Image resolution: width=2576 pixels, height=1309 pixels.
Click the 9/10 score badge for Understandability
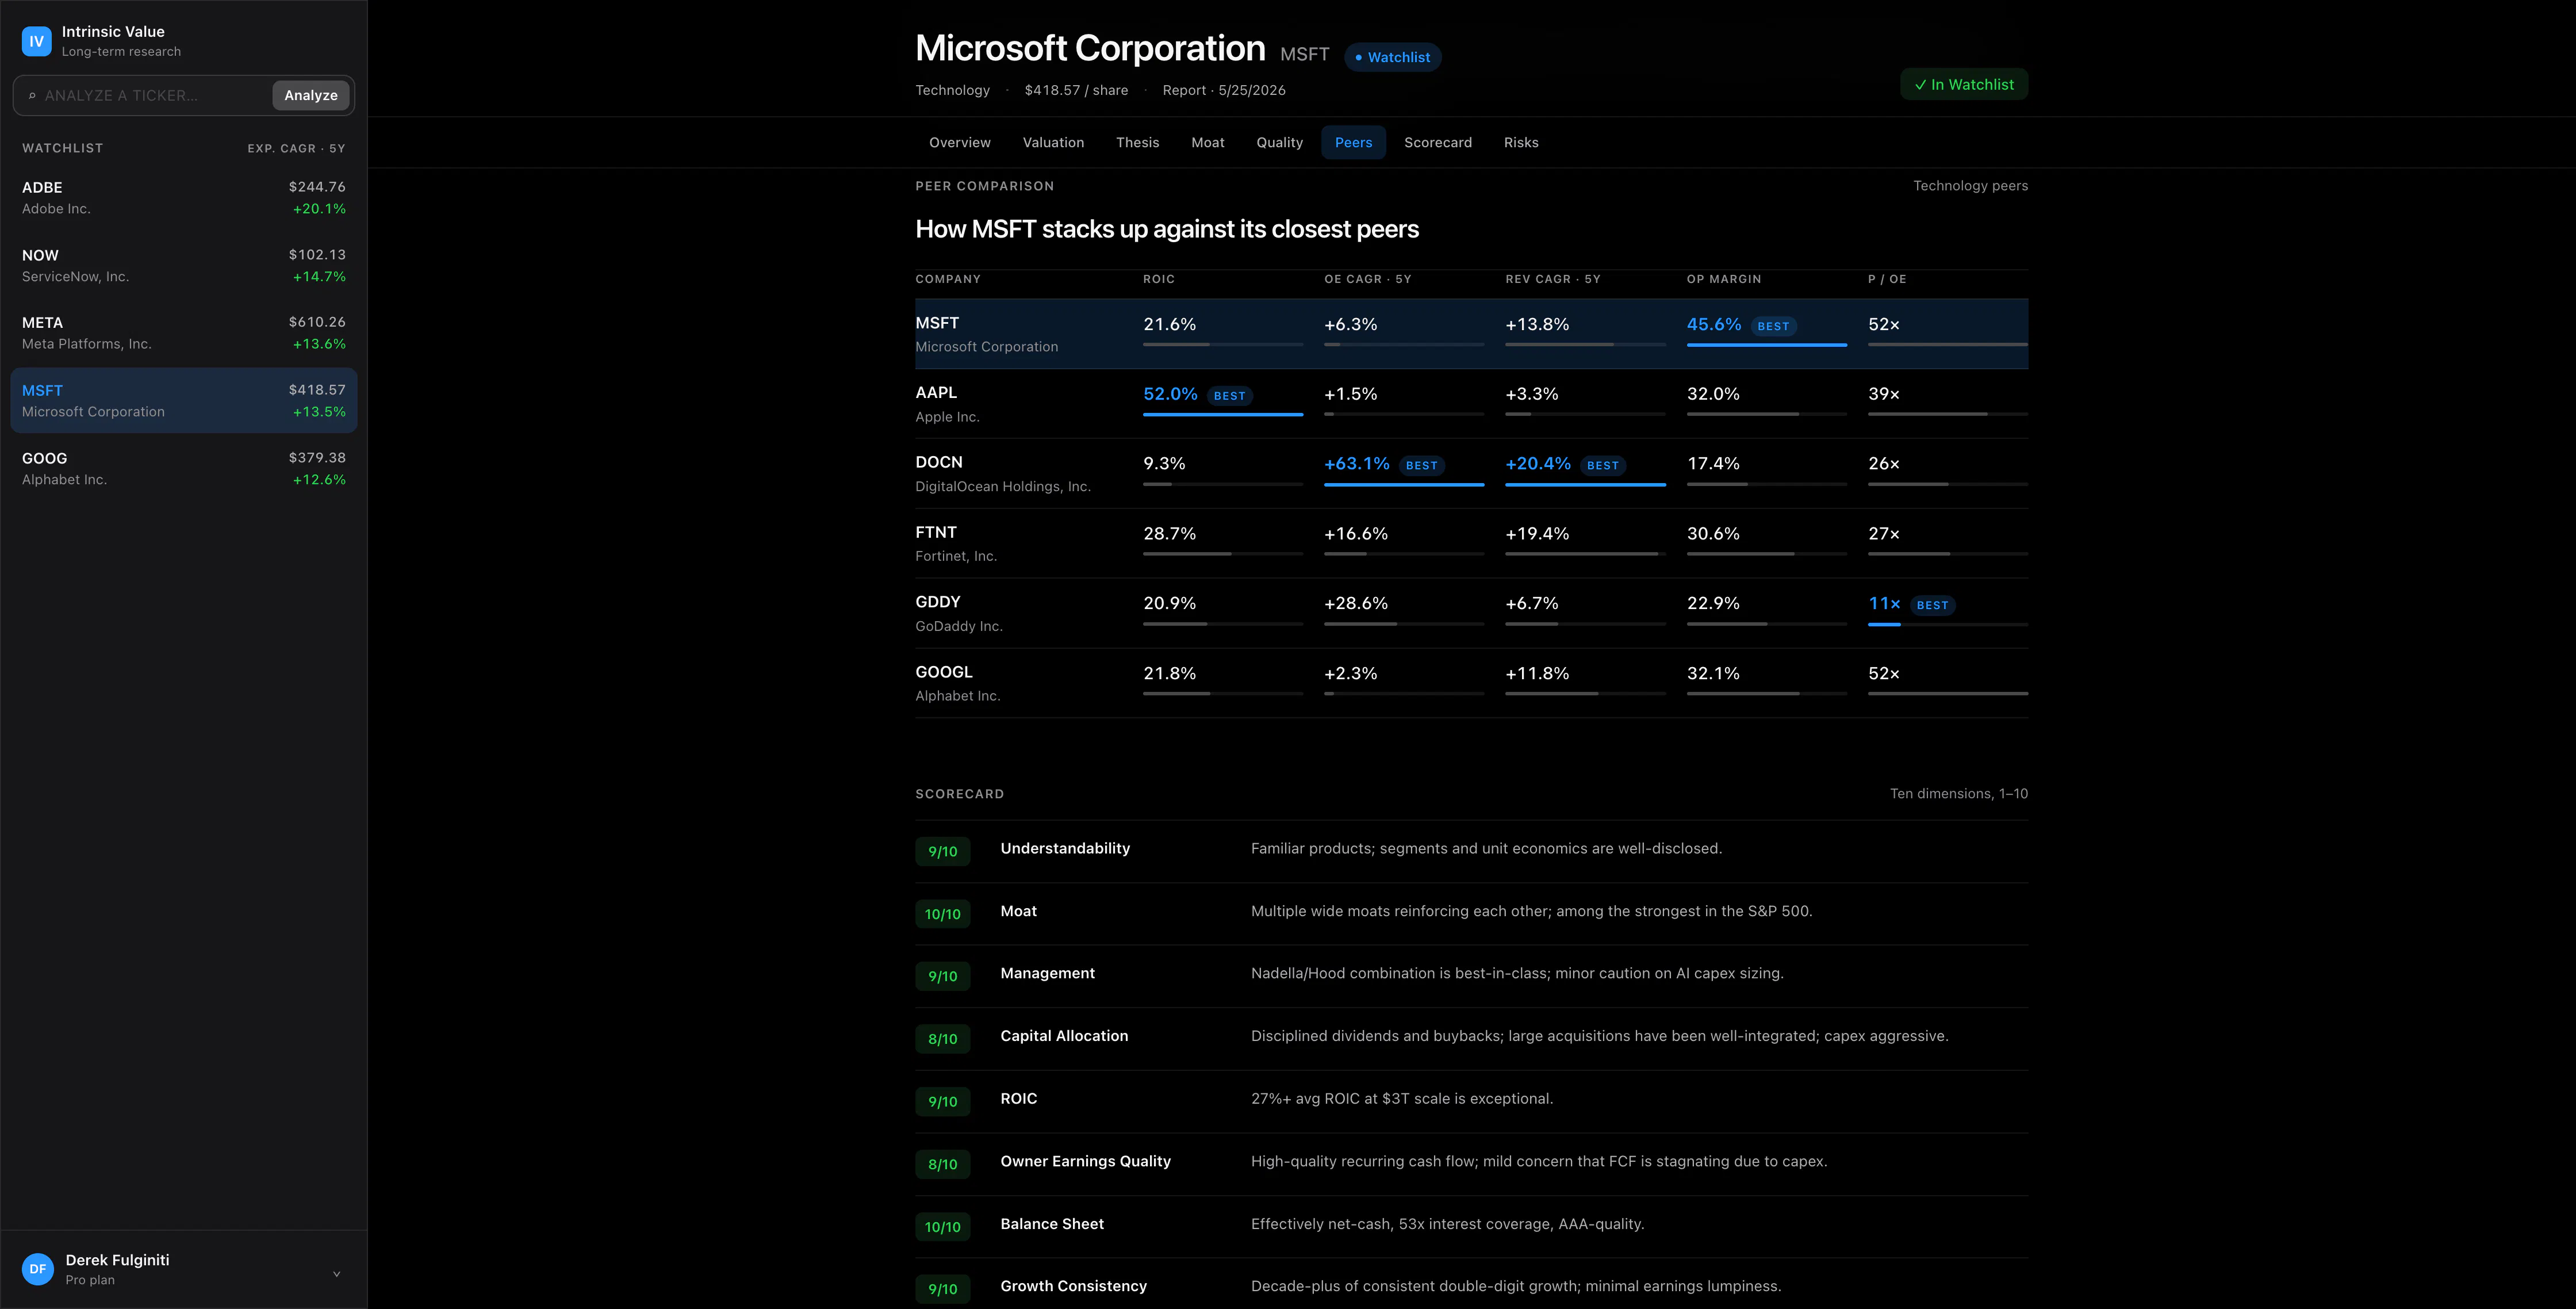(x=943, y=852)
